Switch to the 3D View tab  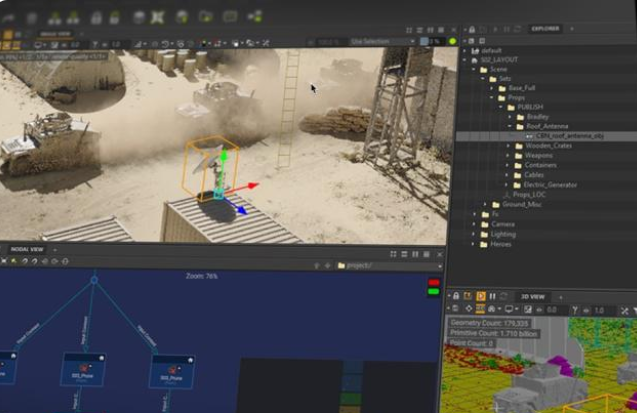(x=533, y=297)
